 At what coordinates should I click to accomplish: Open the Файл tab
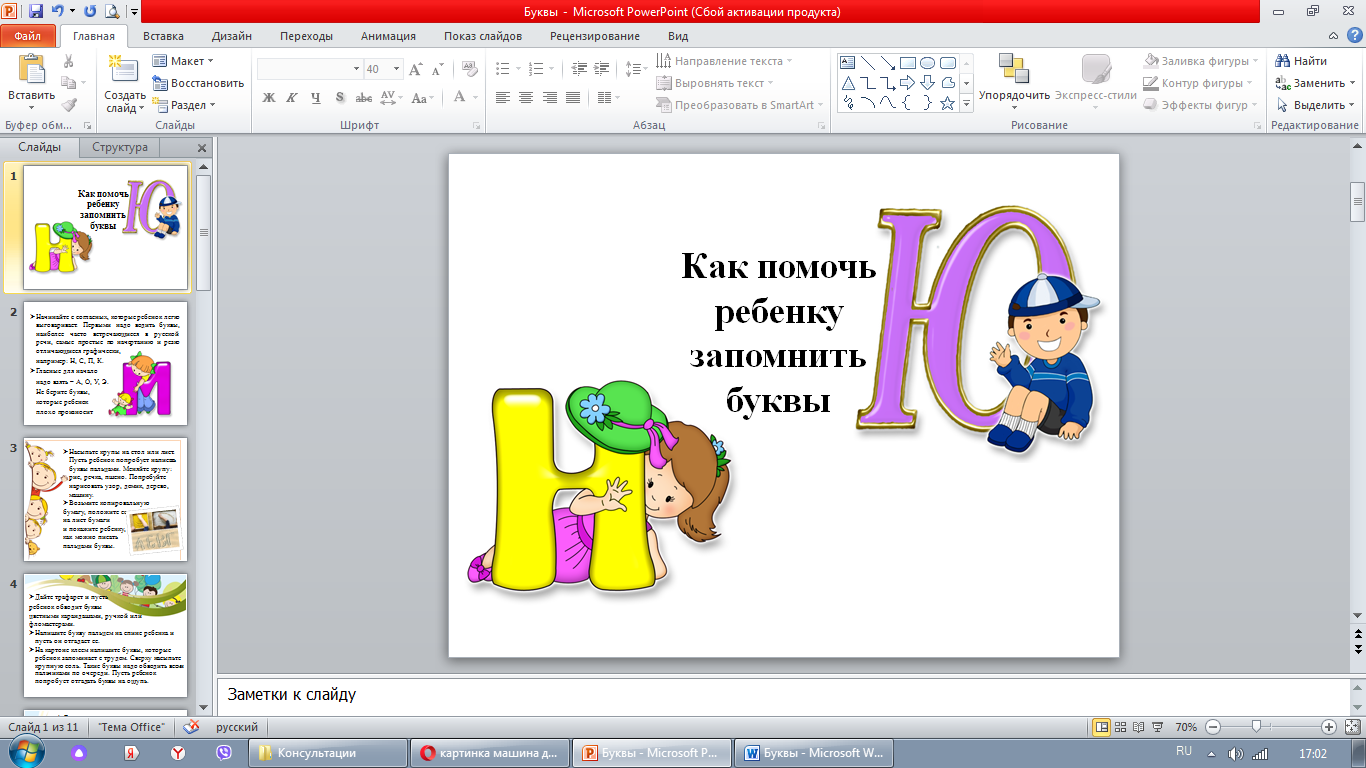28,36
